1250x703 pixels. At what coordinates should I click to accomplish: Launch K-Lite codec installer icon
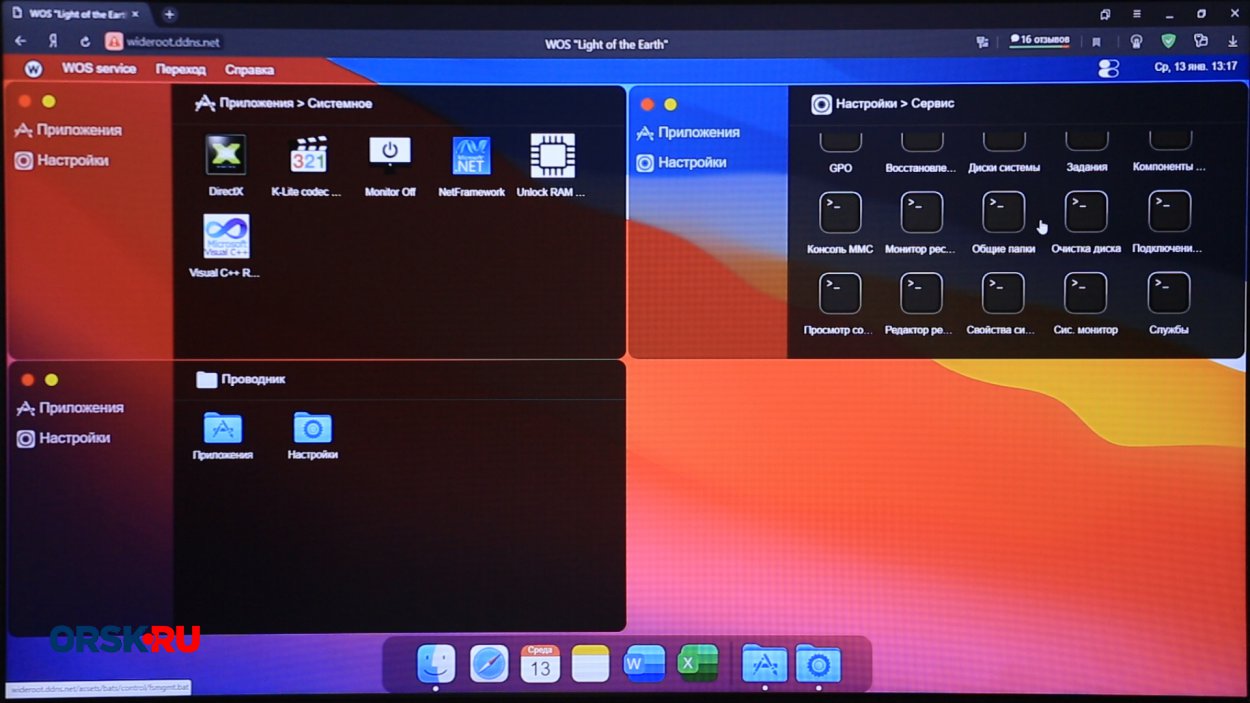pyautogui.click(x=308, y=156)
